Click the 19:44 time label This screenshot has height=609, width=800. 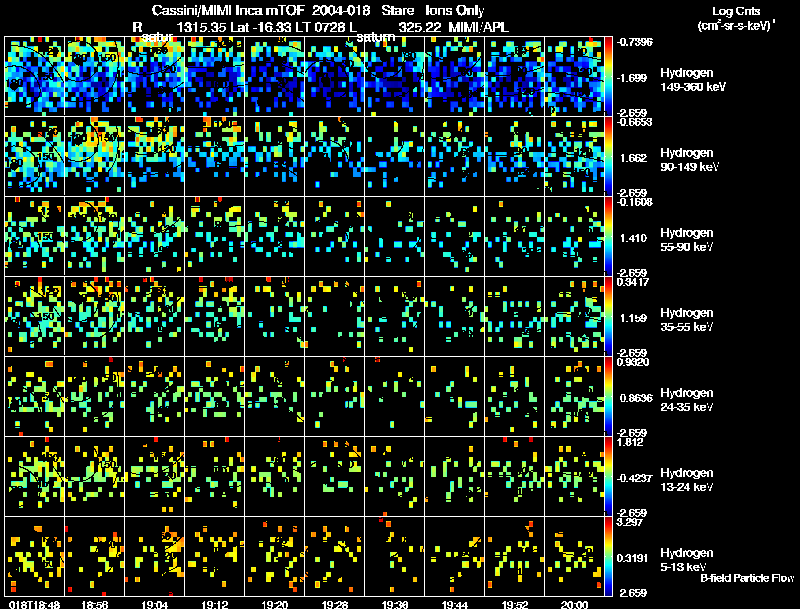click(454, 604)
